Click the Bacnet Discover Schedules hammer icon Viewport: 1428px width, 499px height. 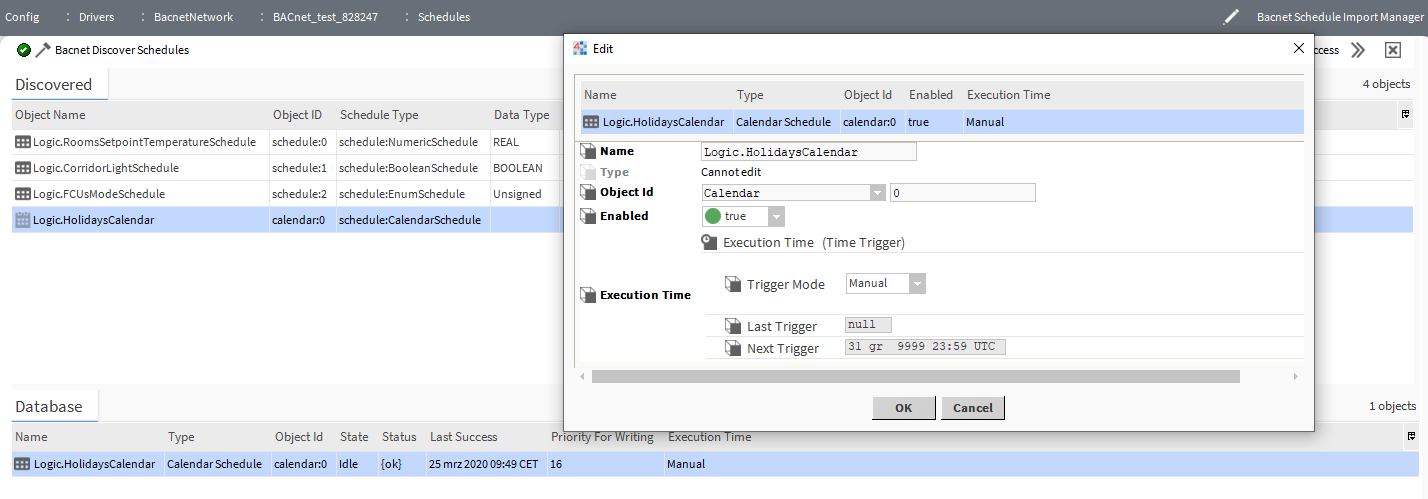tap(43, 50)
